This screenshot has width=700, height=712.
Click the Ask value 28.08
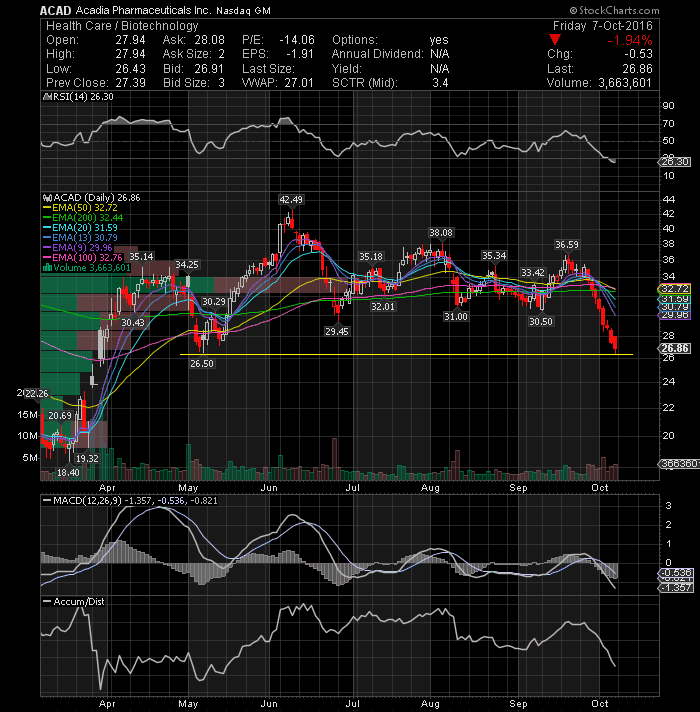(x=209, y=40)
